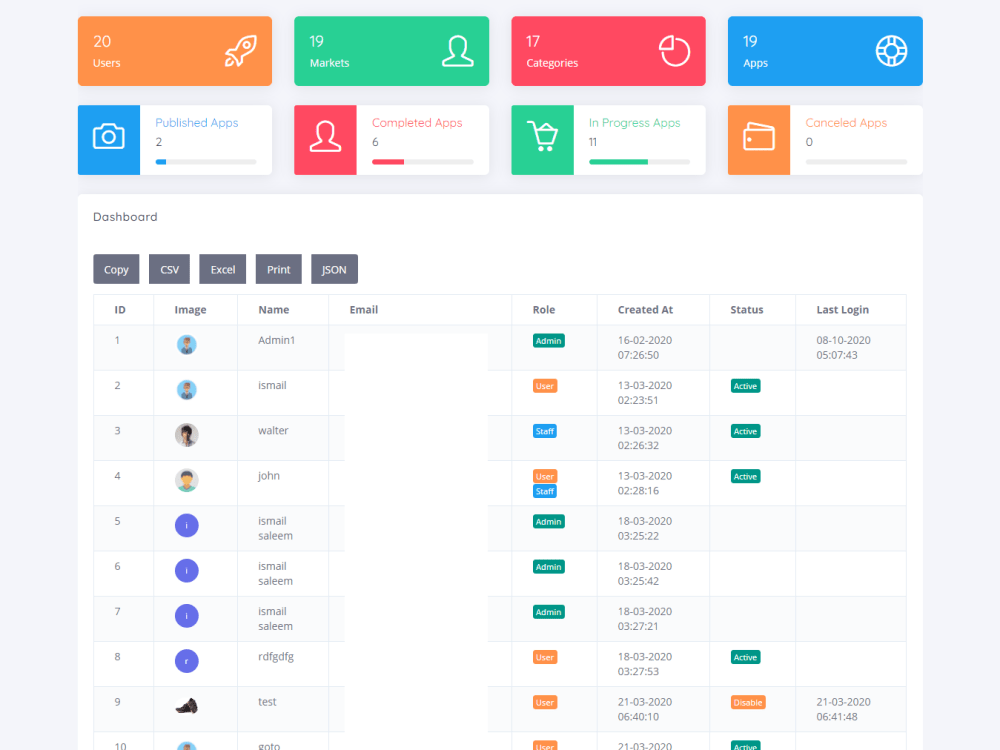Image resolution: width=1000 pixels, height=750 pixels.
Task: Click the 17 Categories card label
Action: coord(552,52)
